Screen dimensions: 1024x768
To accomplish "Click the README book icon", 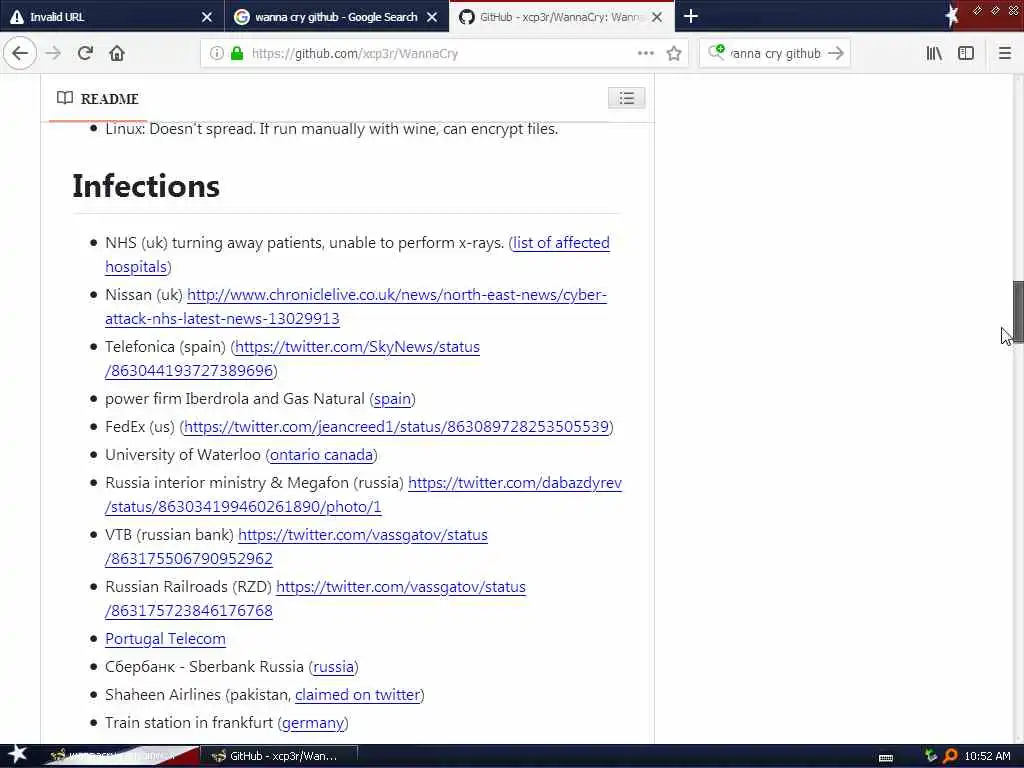I will (x=65, y=98).
